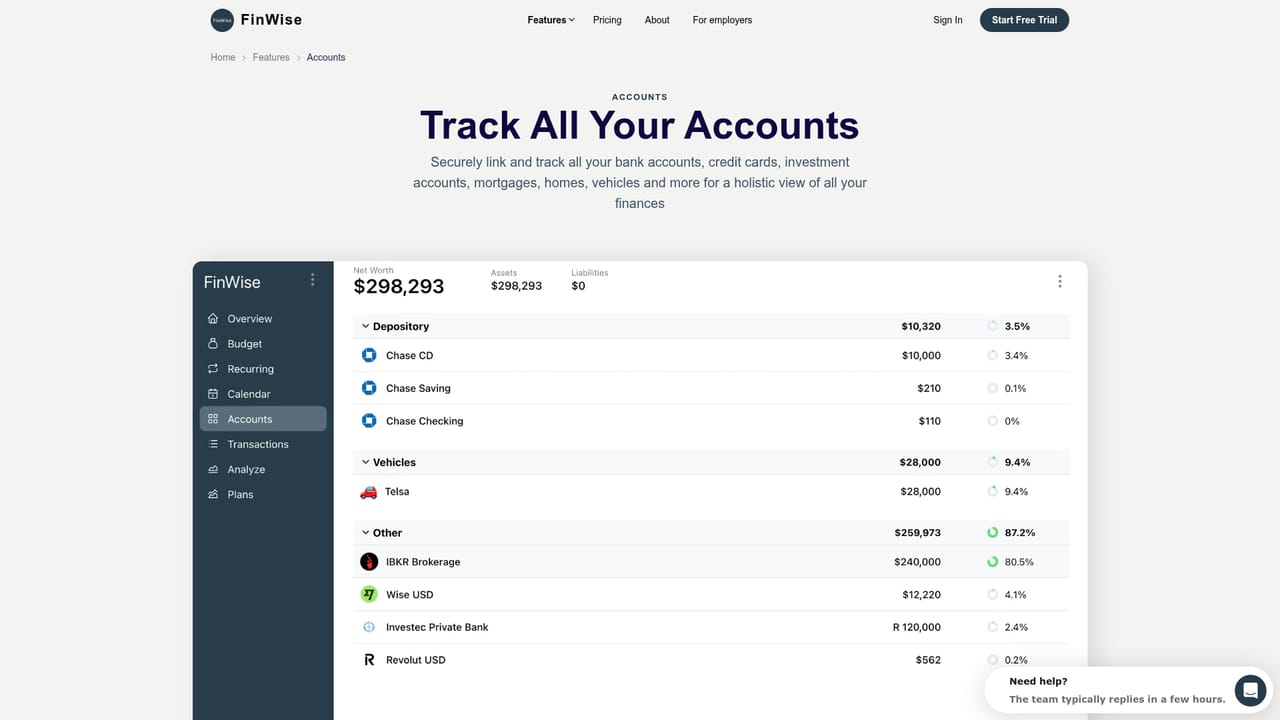Screen dimensions: 1280x720
Task: Click the Calendar icon in sidebar
Action: 213,394
